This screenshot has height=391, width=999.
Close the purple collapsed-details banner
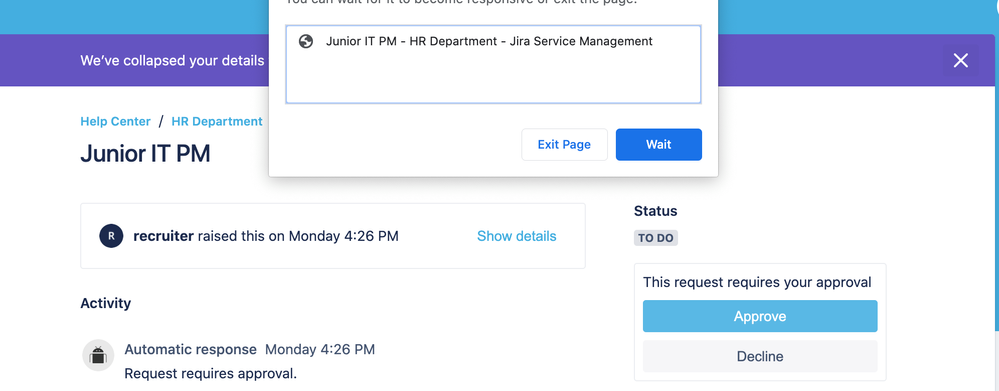coord(960,60)
